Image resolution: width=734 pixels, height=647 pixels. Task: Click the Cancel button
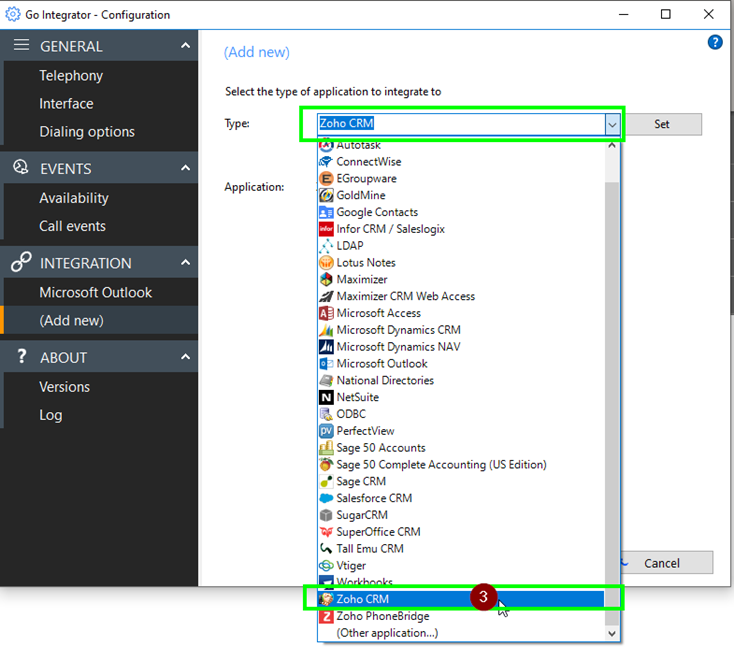(661, 563)
